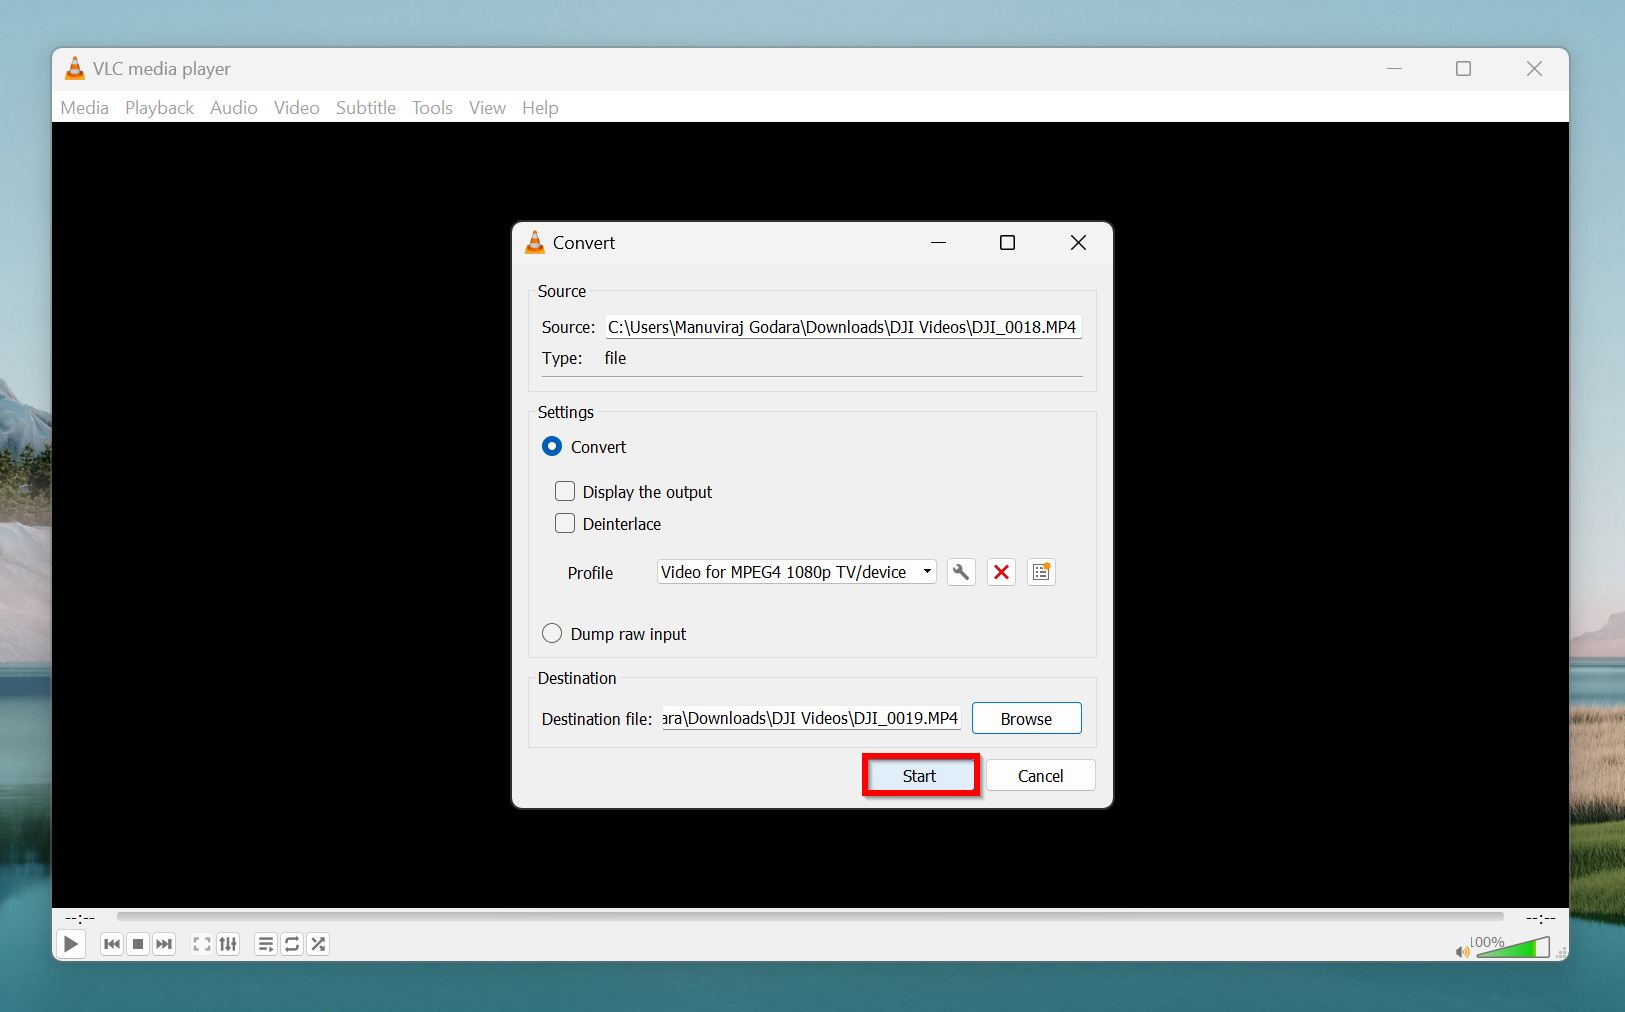1625x1012 pixels.
Task: Enable Display the output checkbox
Action: [x=565, y=491]
